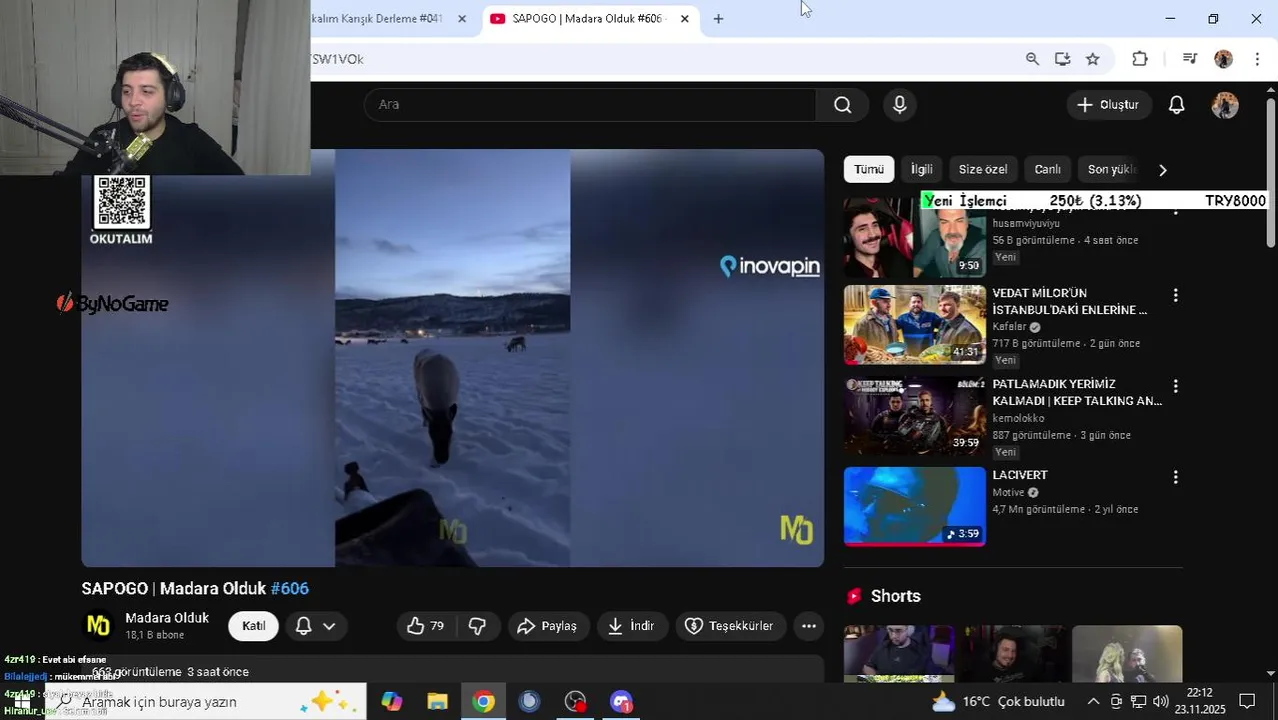Open options menu for LACIVERT video
Screen dimensions: 1278x720
click(1175, 477)
